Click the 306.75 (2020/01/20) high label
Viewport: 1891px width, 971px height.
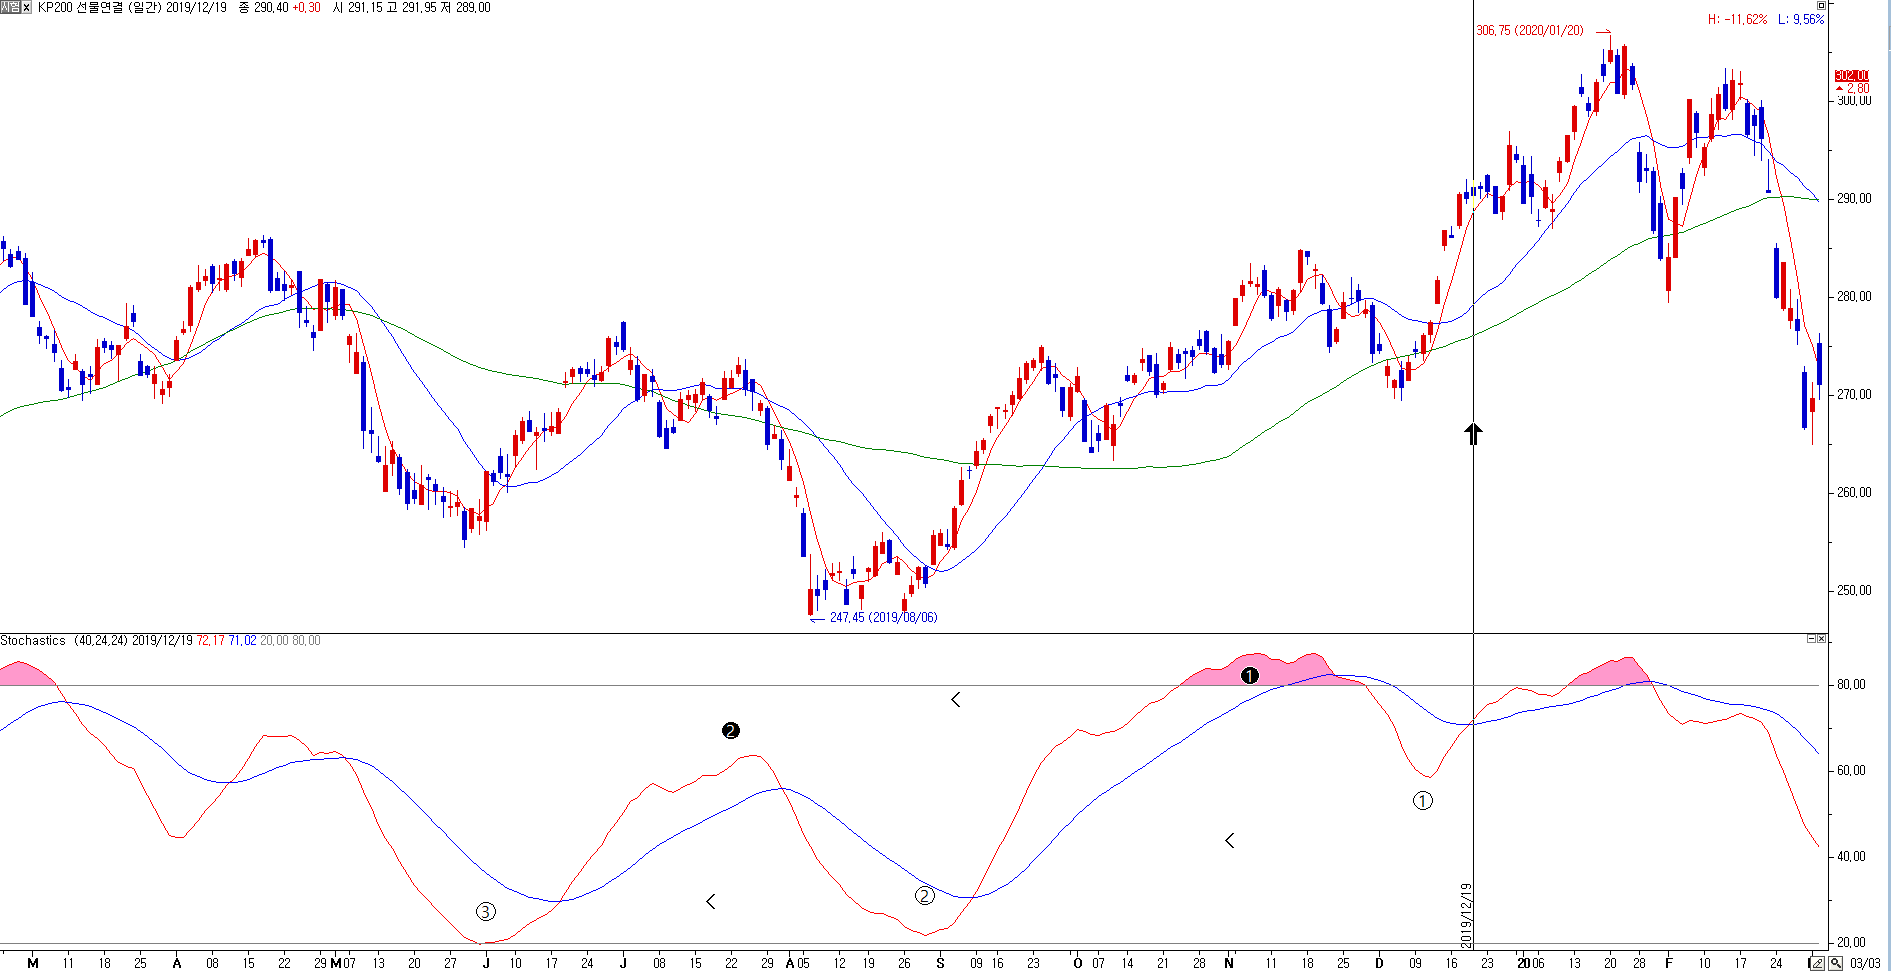[x=1530, y=31]
